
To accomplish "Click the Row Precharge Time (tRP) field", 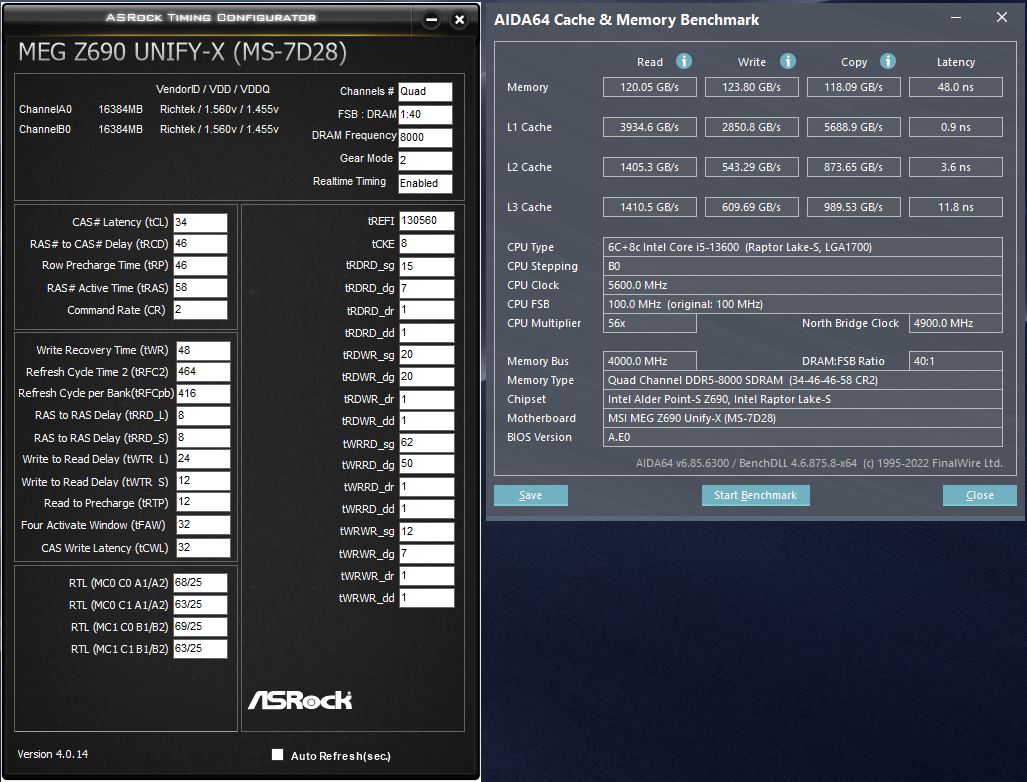I will tap(200, 265).
